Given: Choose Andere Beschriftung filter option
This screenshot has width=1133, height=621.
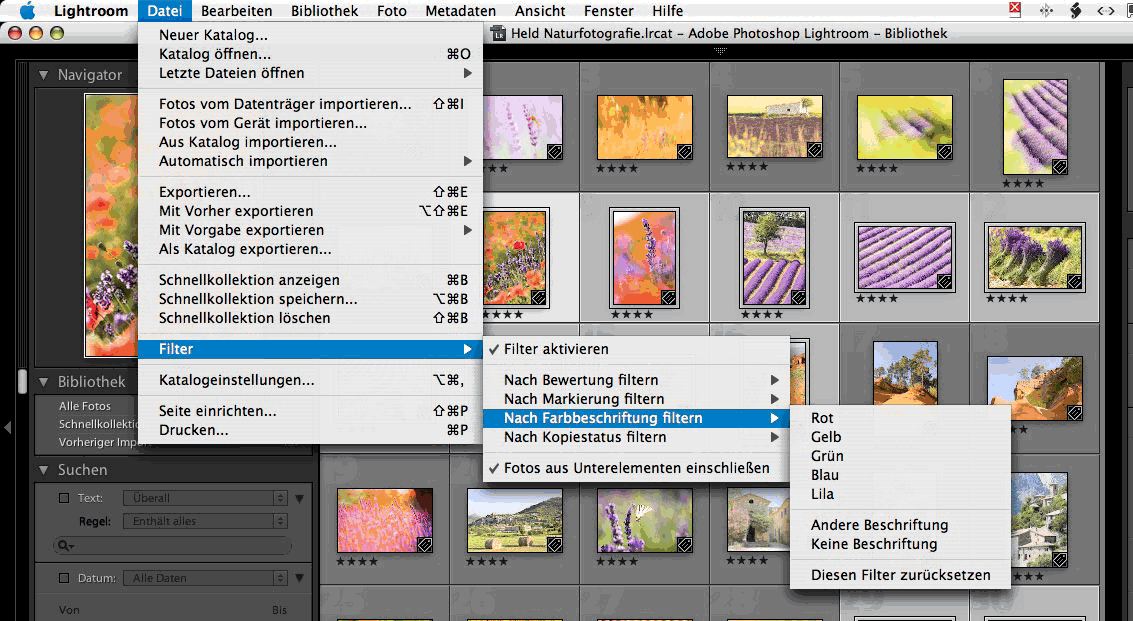Looking at the screenshot, I should pos(900,525).
